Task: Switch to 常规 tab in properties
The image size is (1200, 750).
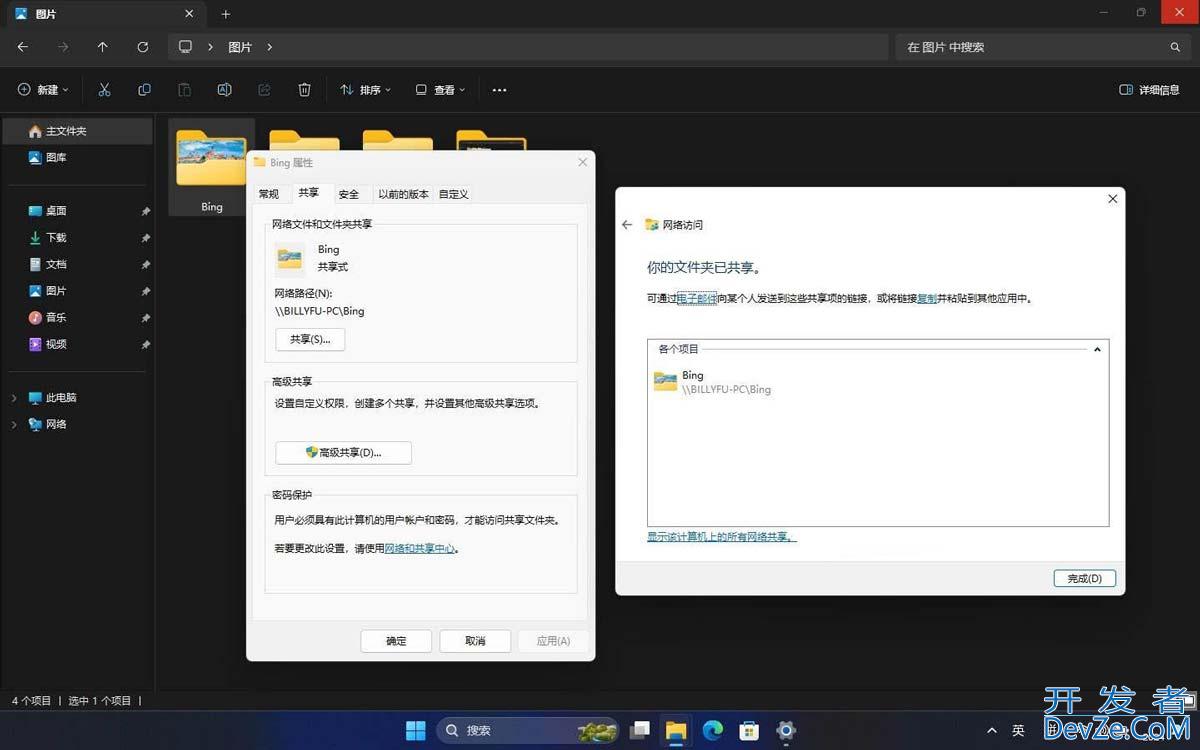Action: 269,194
